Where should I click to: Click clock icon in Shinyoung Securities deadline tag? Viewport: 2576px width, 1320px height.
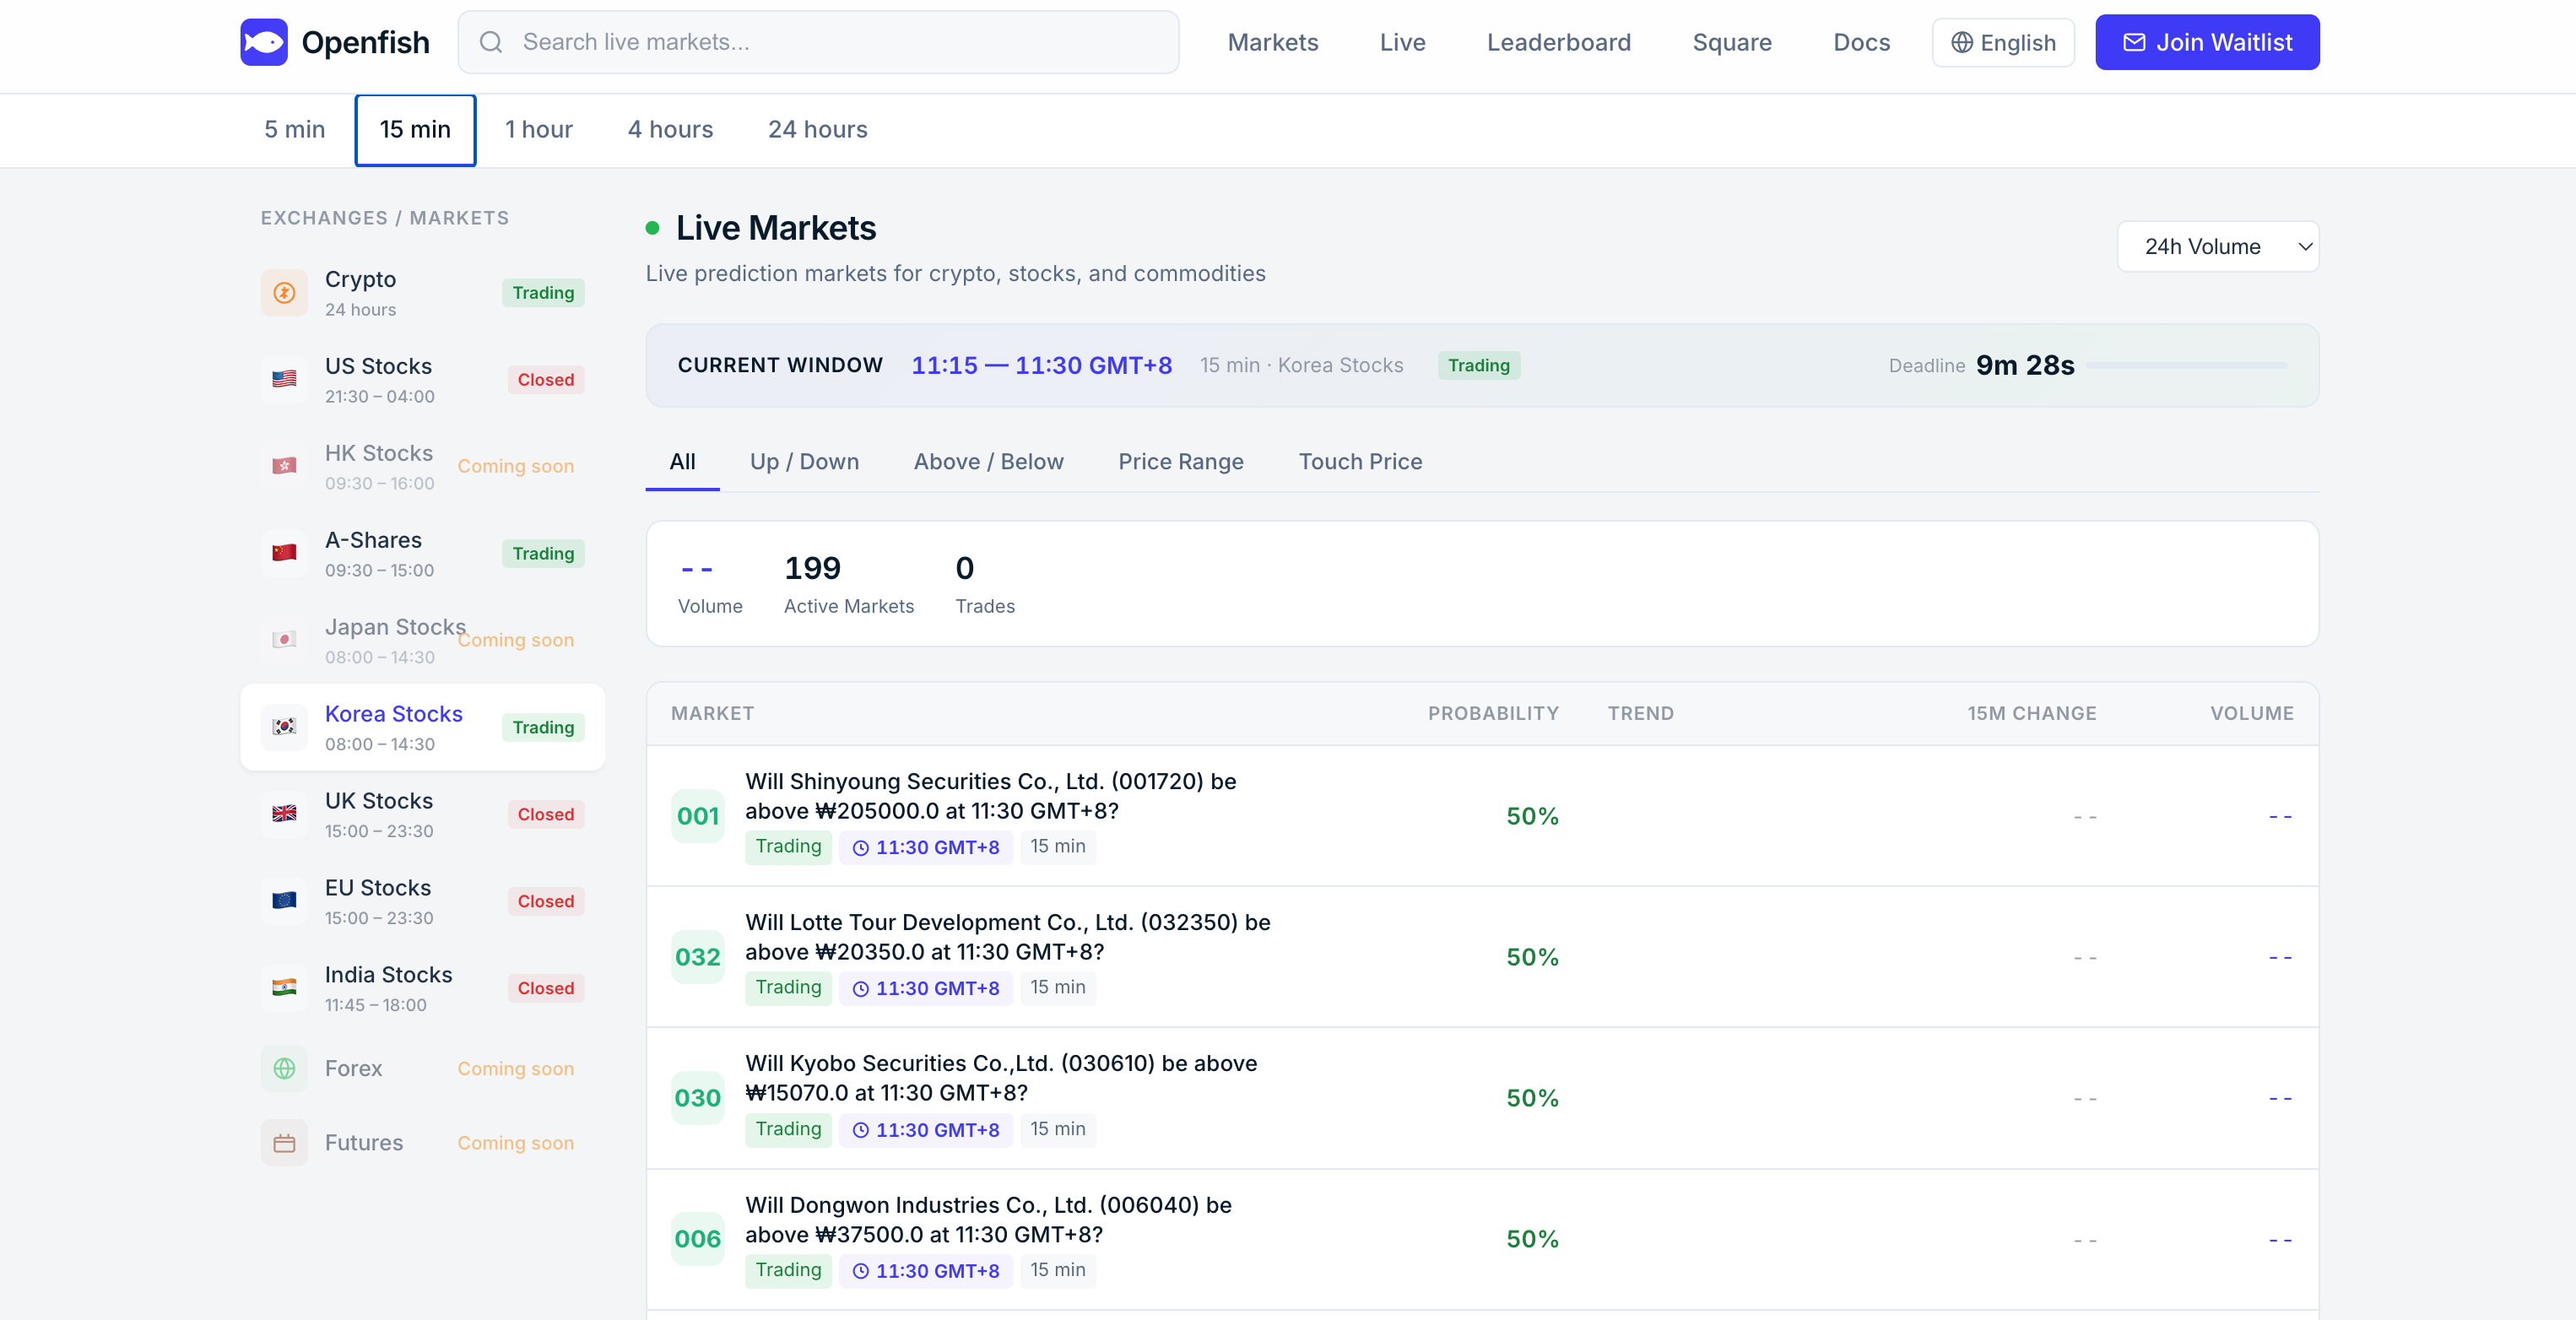tap(860, 848)
